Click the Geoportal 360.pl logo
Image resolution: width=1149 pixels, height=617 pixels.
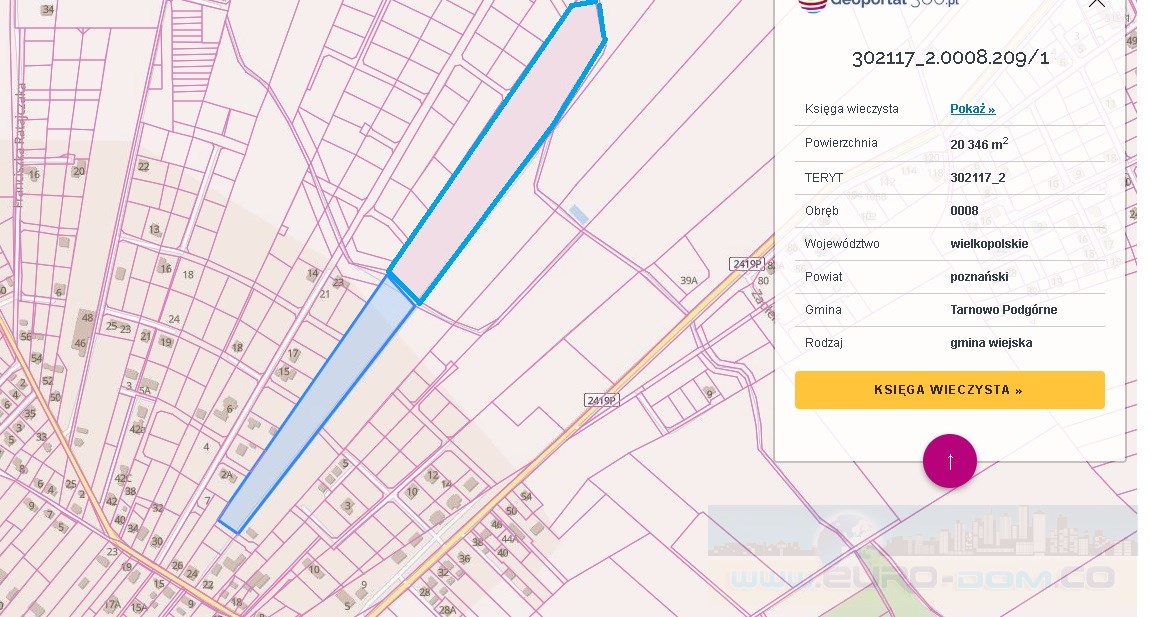(x=878, y=4)
